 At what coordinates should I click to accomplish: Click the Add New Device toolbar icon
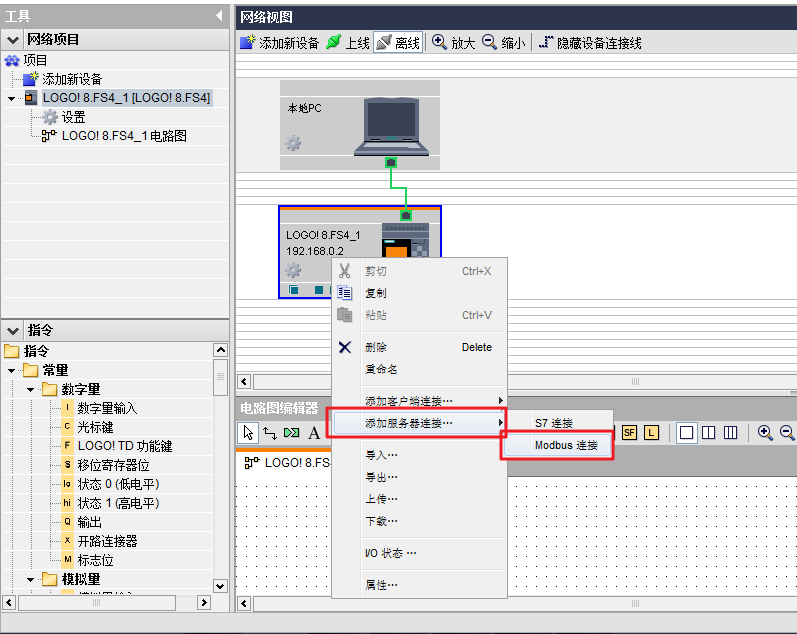(248, 42)
